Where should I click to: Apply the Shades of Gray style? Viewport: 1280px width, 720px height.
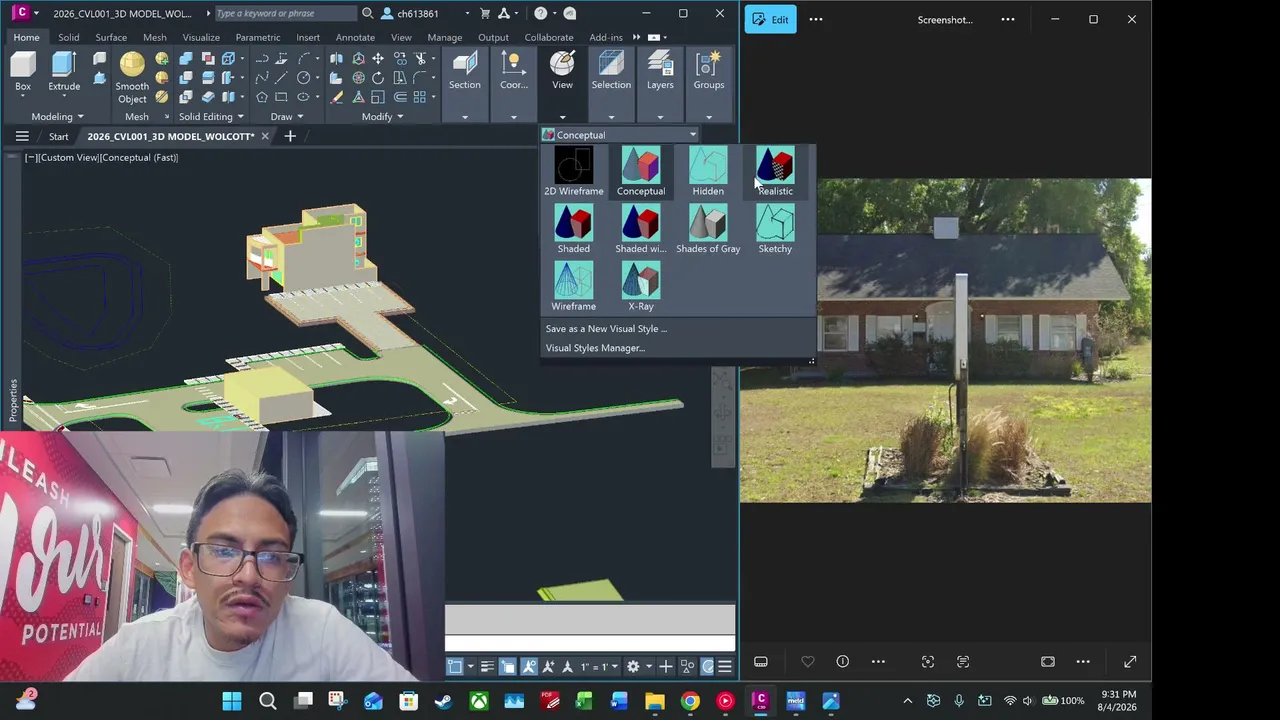pyautogui.click(x=708, y=229)
